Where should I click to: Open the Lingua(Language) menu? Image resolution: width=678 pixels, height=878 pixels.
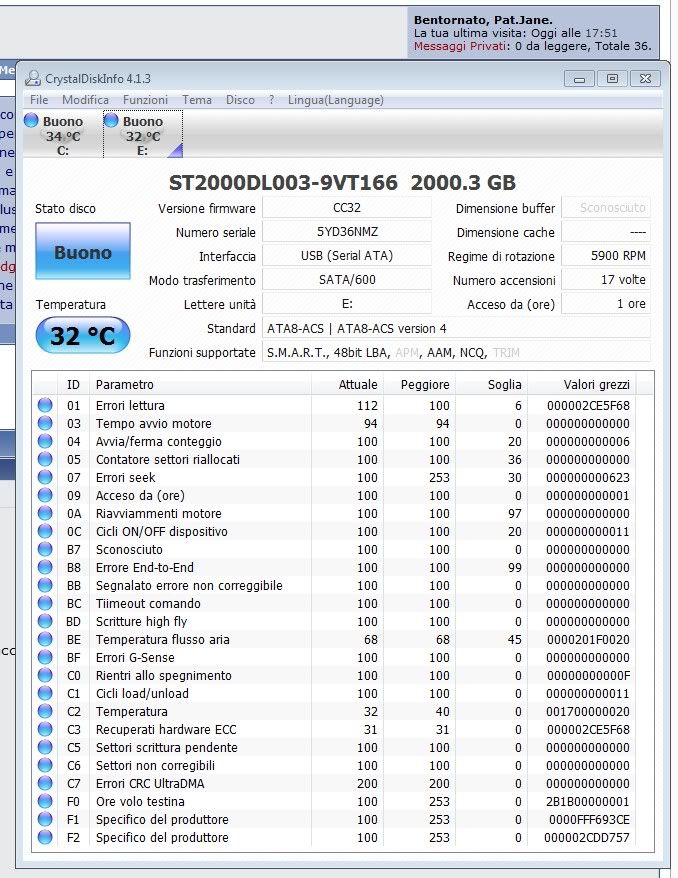pos(335,100)
